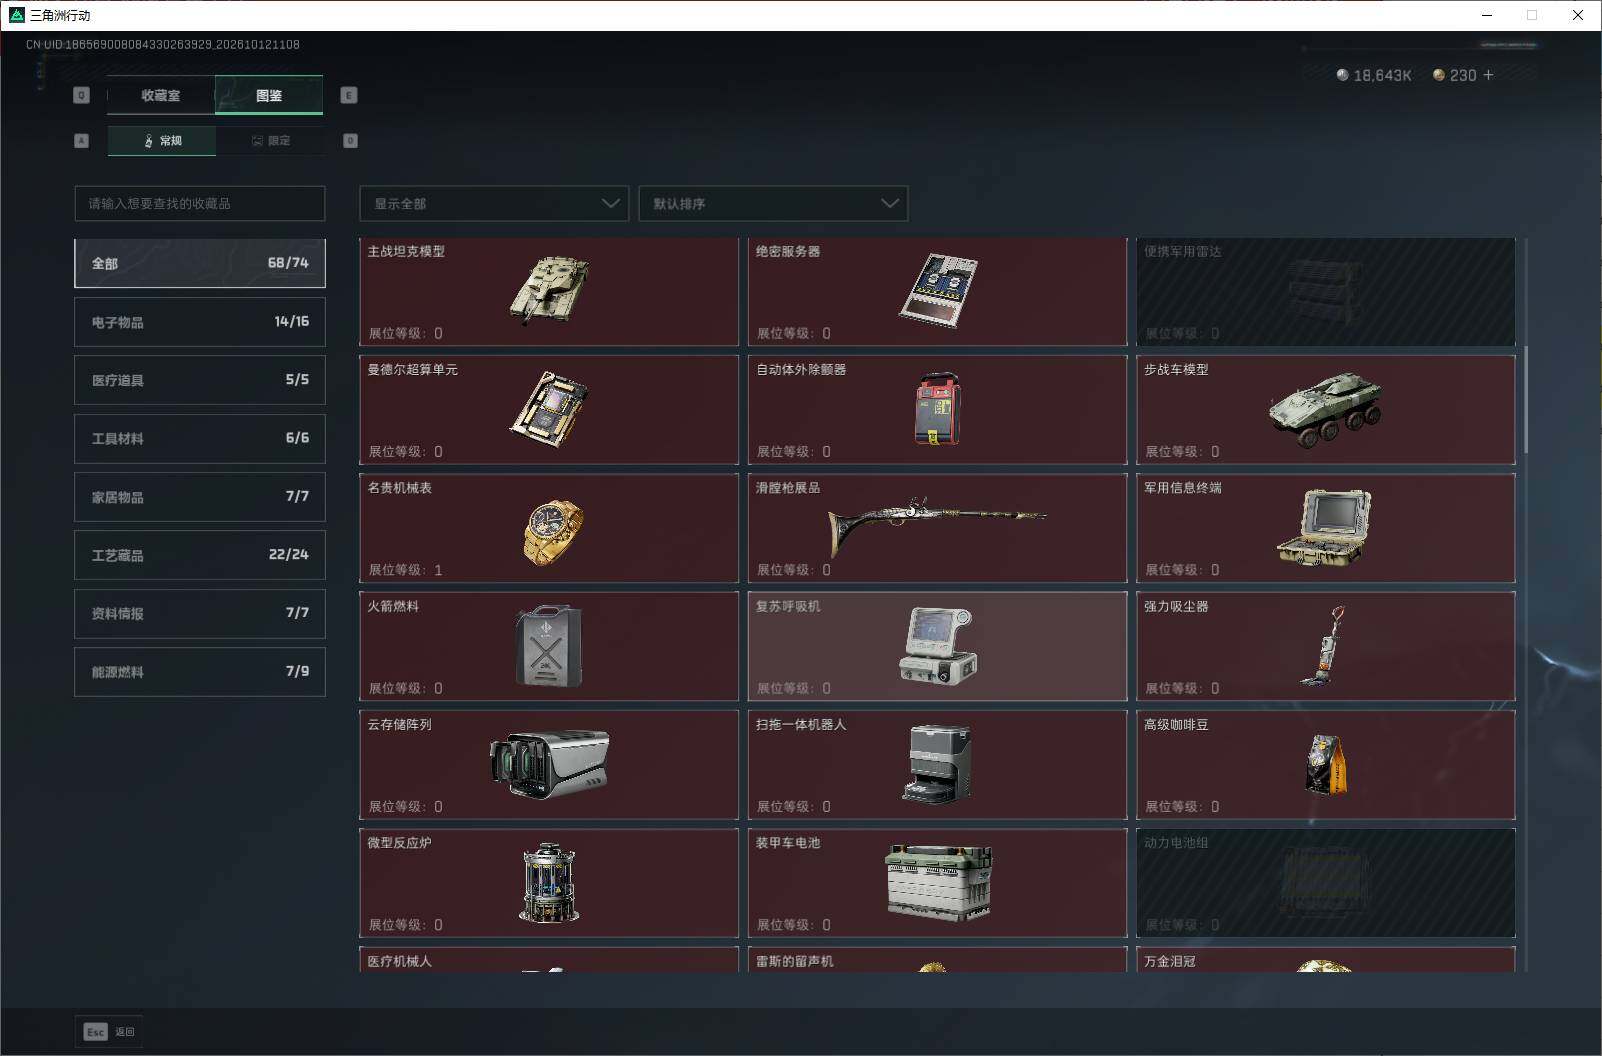Click the 18,643K currency balance

[1374, 75]
